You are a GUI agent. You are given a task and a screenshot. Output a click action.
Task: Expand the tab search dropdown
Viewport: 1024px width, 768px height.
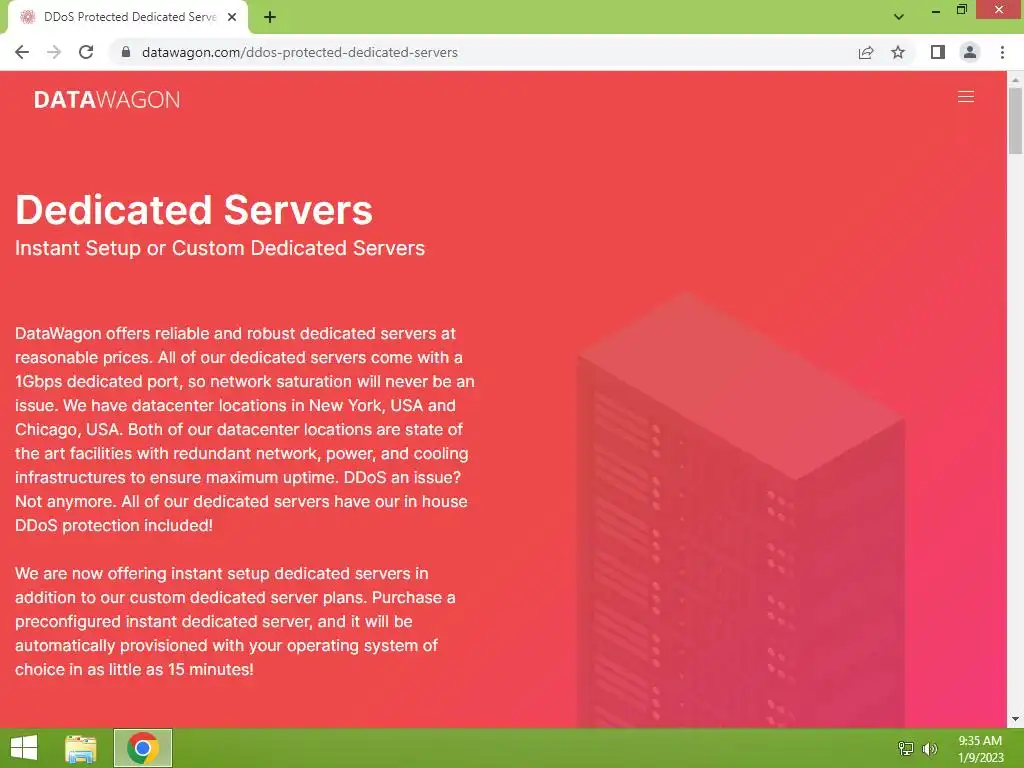(x=899, y=17)
